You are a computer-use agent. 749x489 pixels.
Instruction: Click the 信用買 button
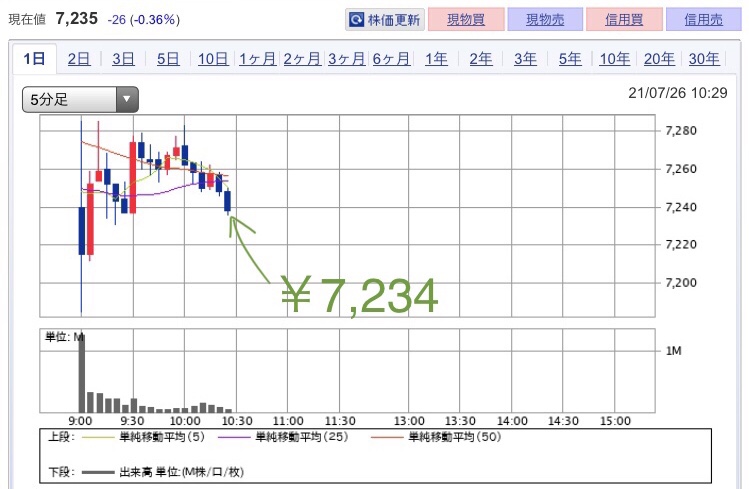coord(624,20)
